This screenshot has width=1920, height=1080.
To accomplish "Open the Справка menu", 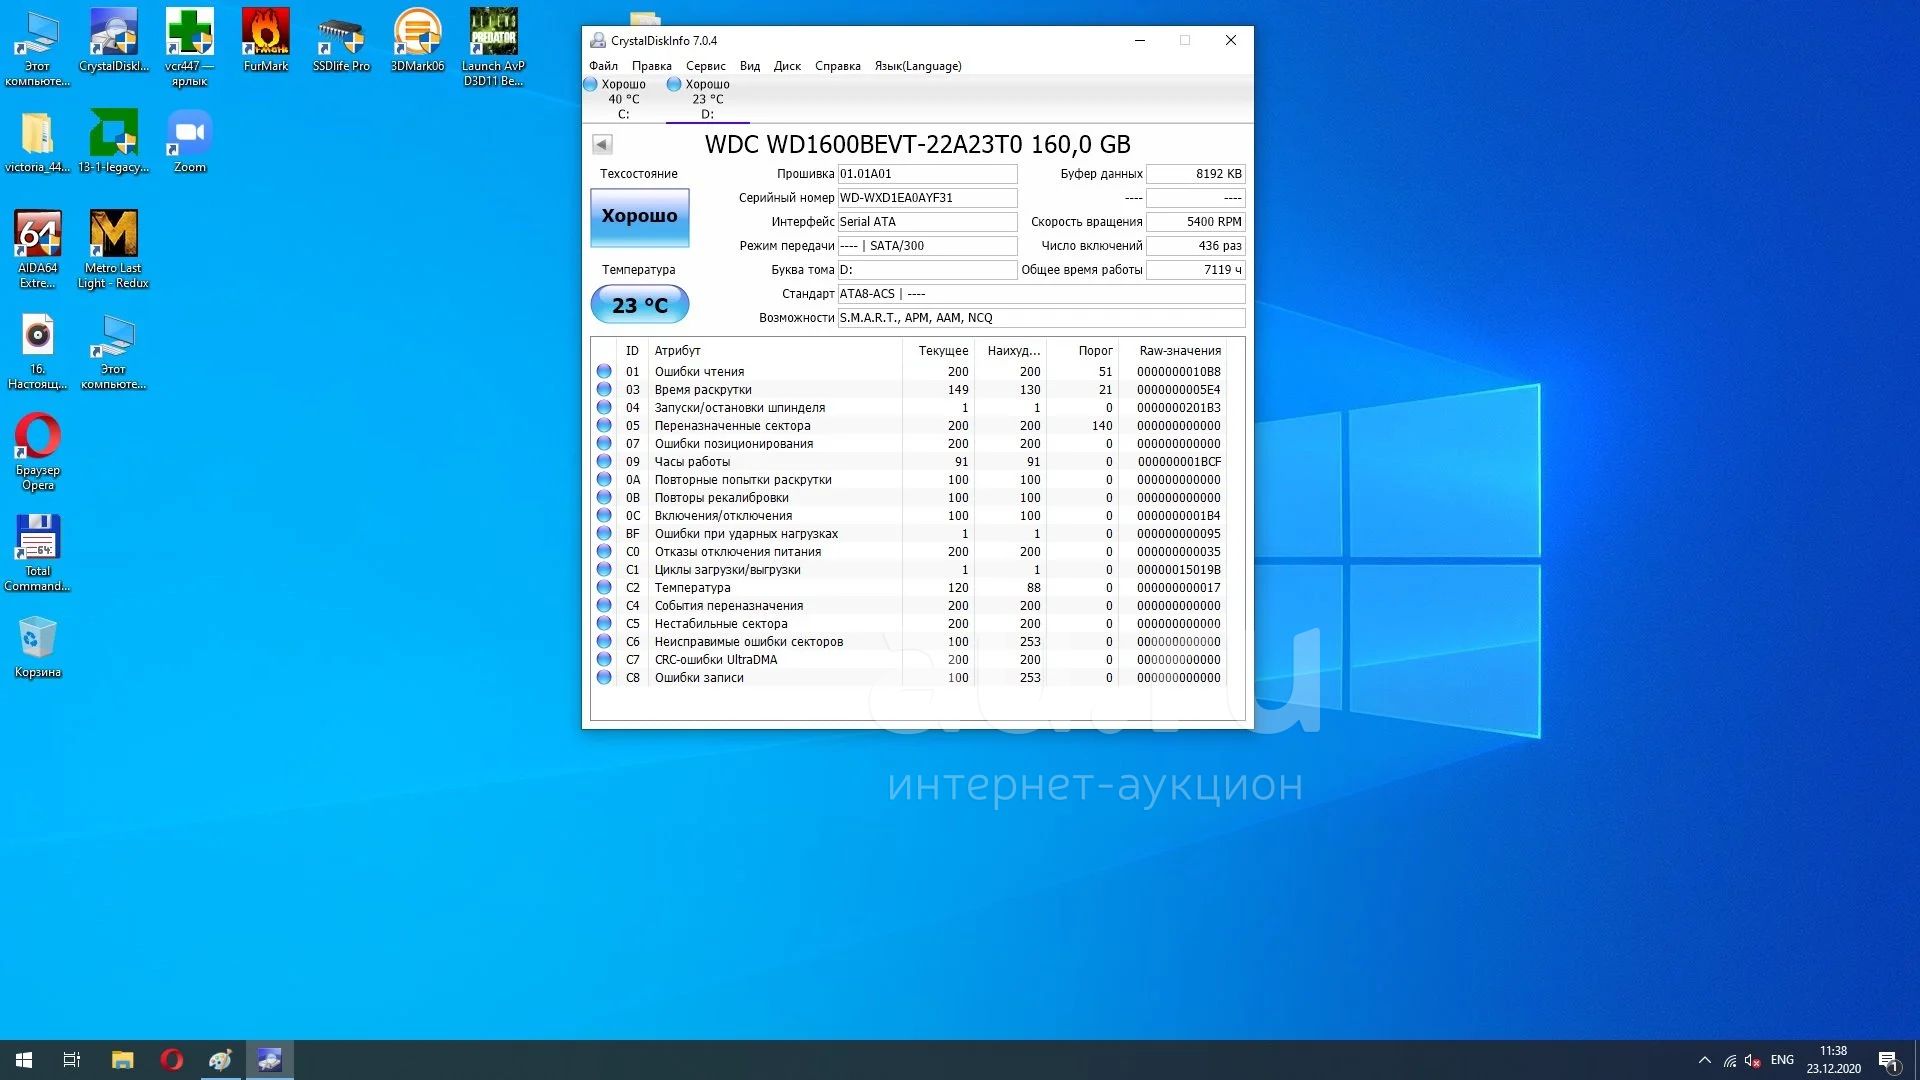I will (x=837, y=66).
